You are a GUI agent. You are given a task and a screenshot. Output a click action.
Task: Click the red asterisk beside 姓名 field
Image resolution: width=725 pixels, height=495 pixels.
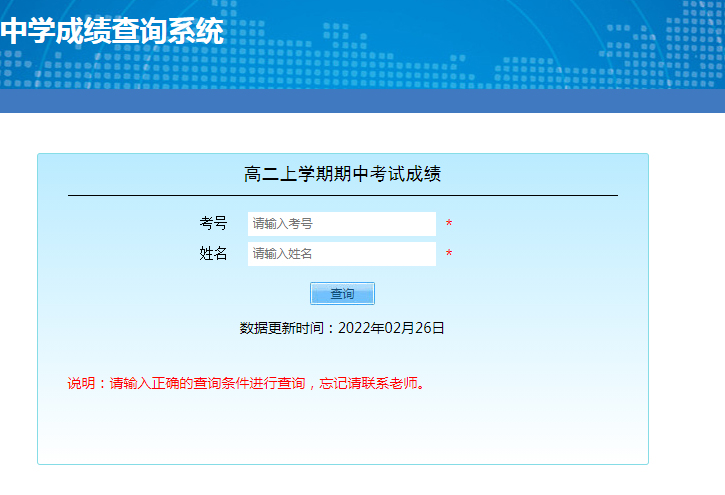point(449,254)
